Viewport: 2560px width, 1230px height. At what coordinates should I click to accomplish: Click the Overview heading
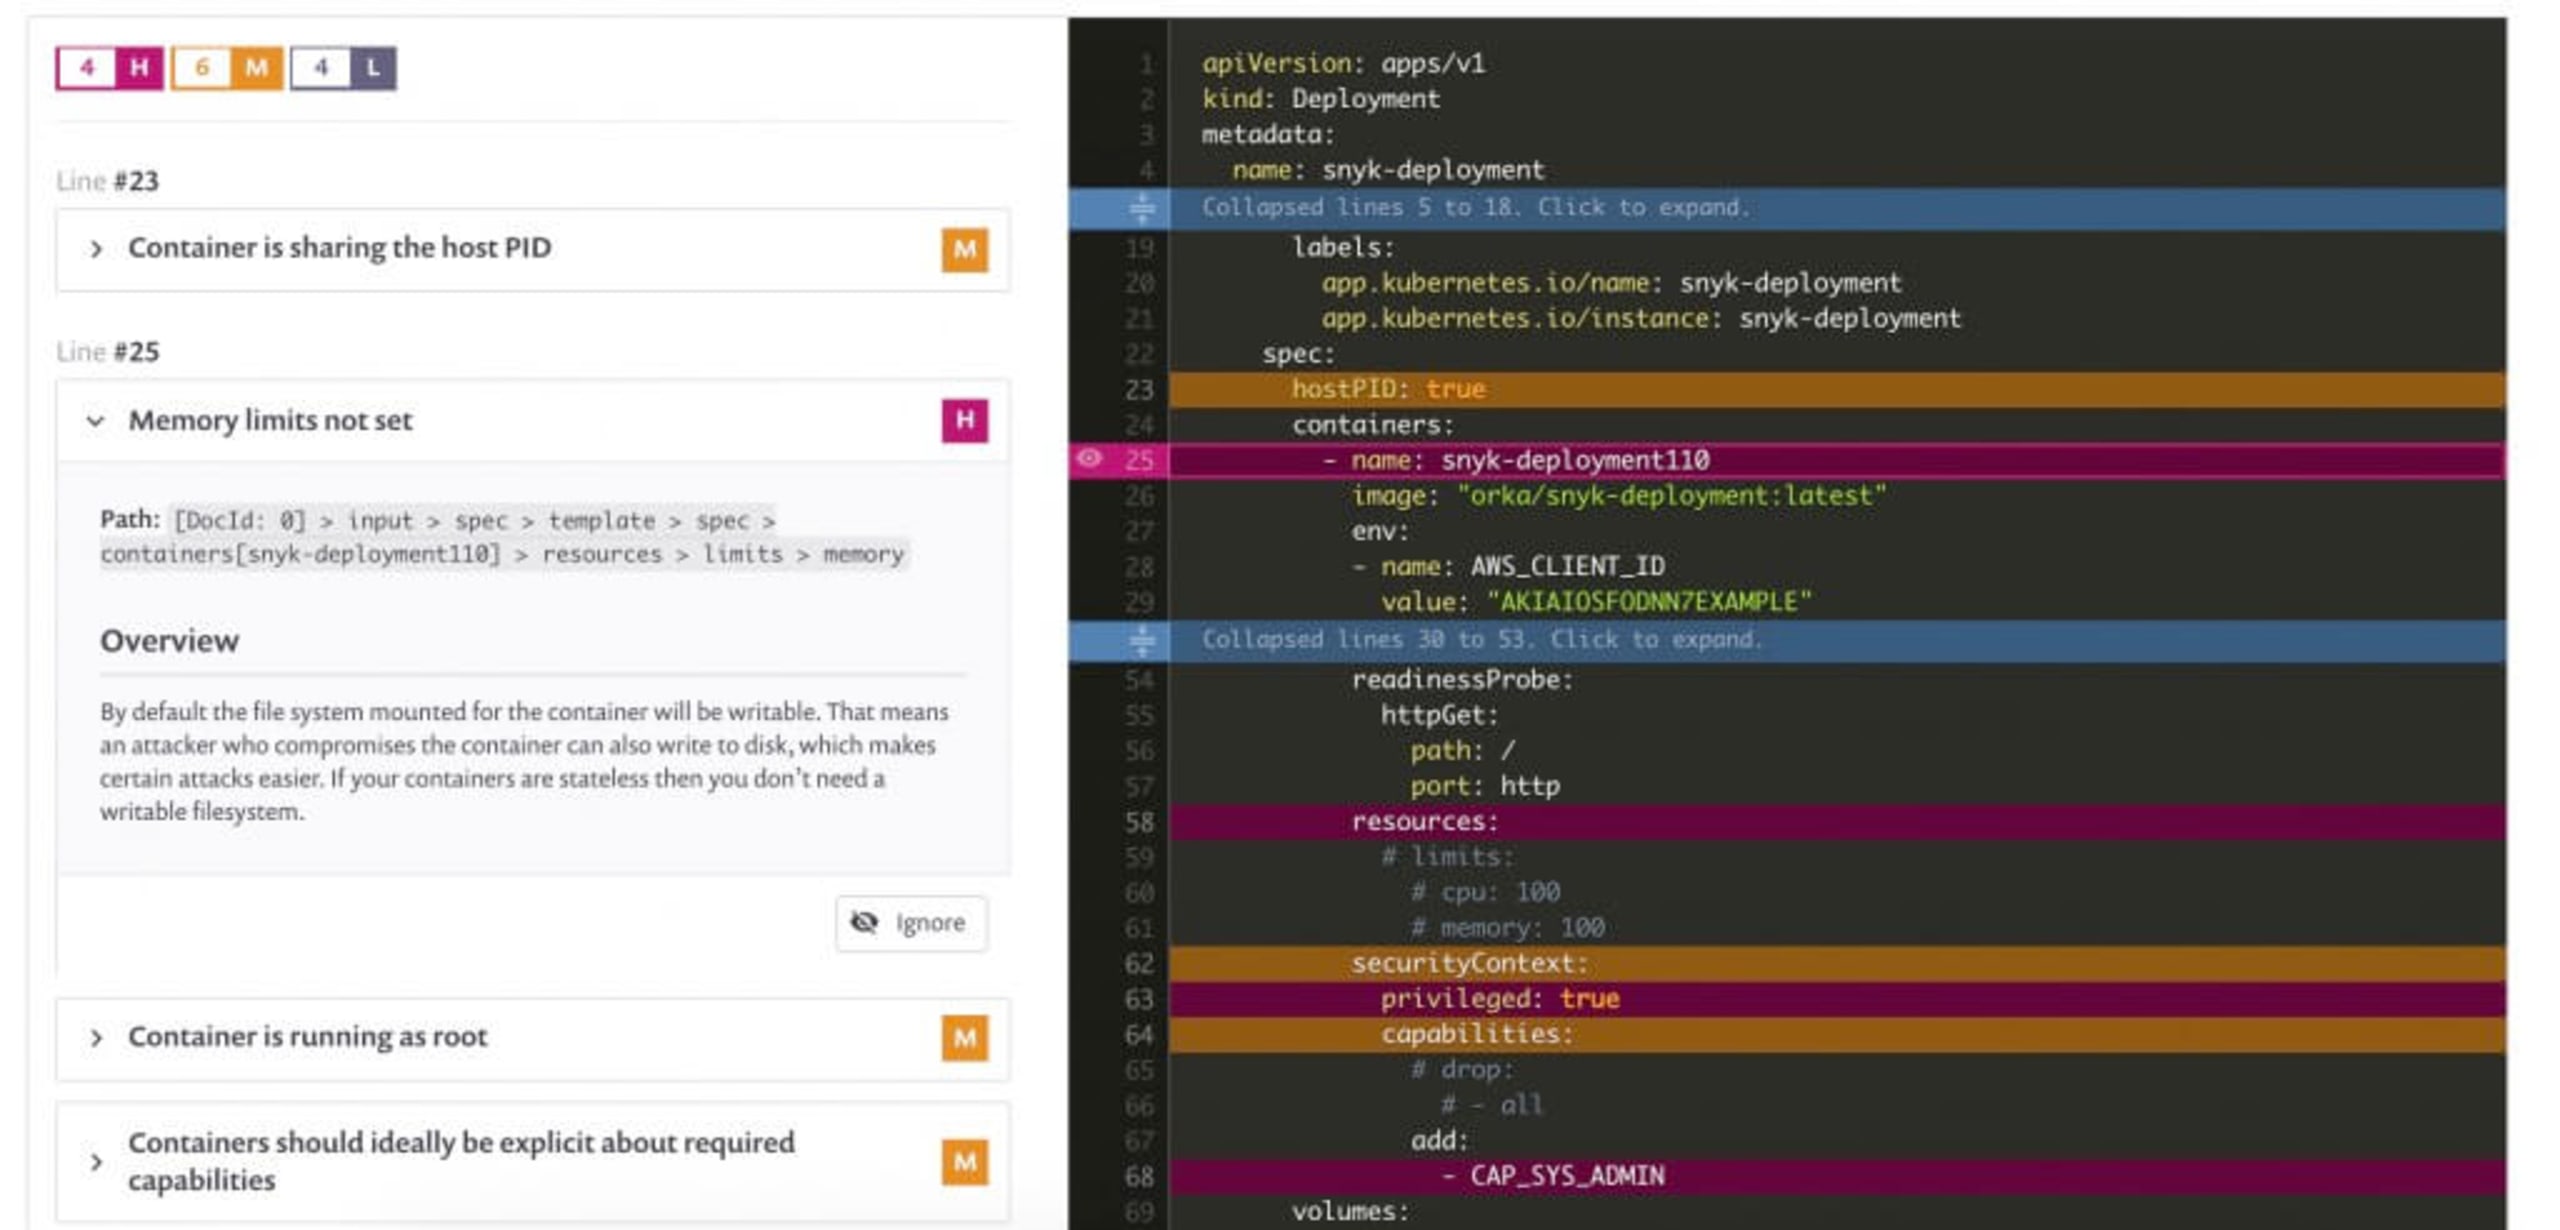[x=169, y=641]
